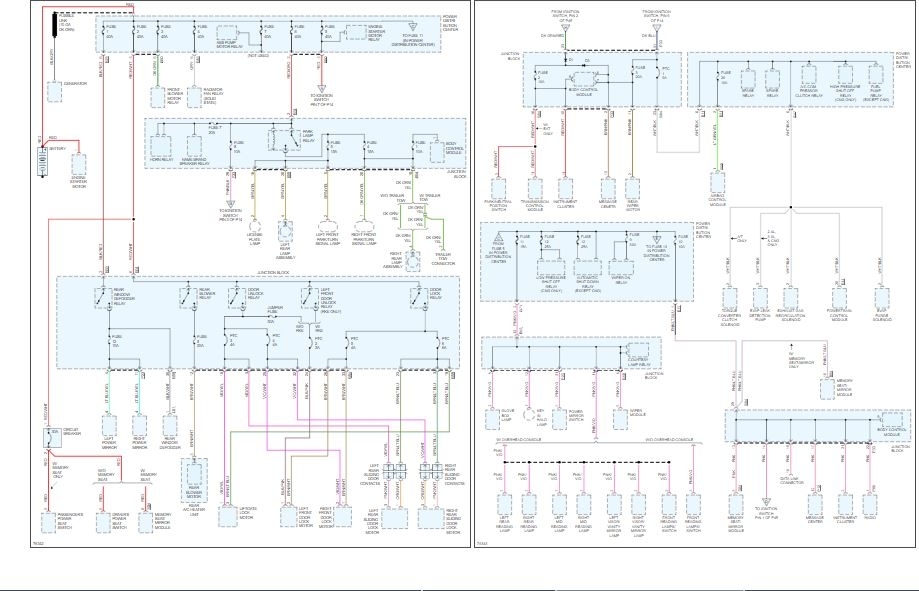Select the A/C Compressor Clutch Relay box
Image resolution: width=919 pixels, height=591 pixels.
click(x=809, y=75)
